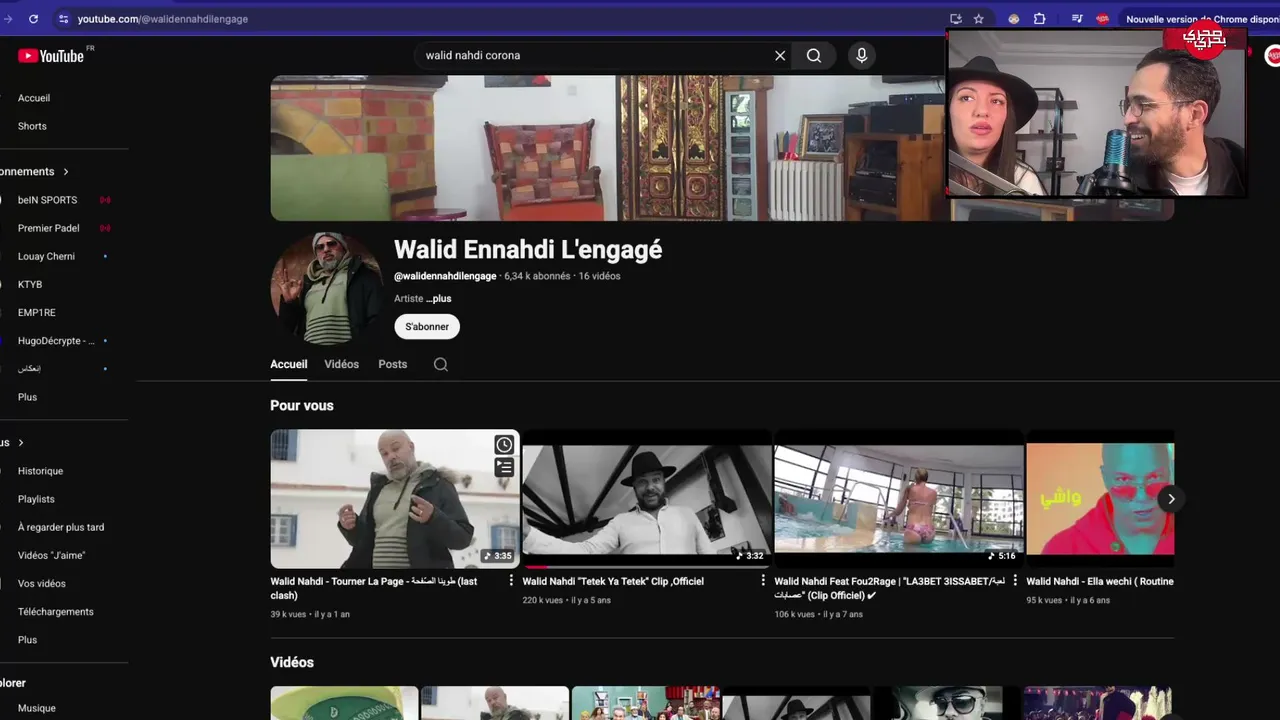Screen dimensions: 1280x720
Task: Bookmark this page with the star icon
Action: pos(979,19)
